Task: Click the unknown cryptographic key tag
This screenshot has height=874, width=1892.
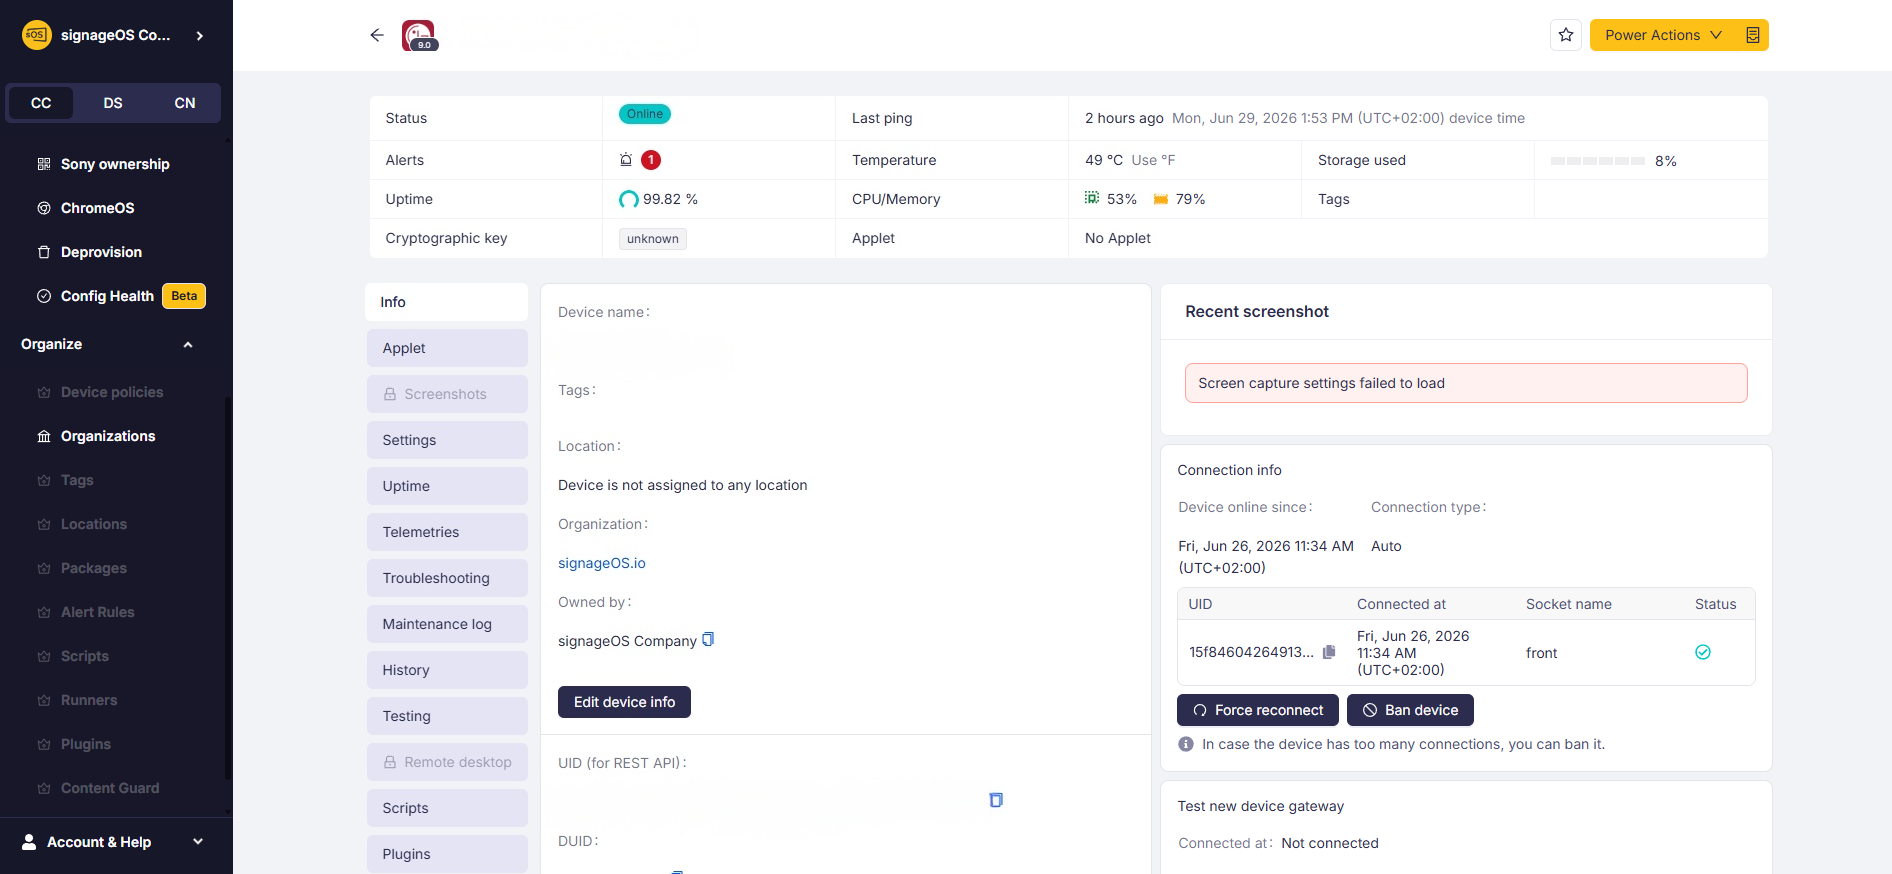Action: pos(653,239)
